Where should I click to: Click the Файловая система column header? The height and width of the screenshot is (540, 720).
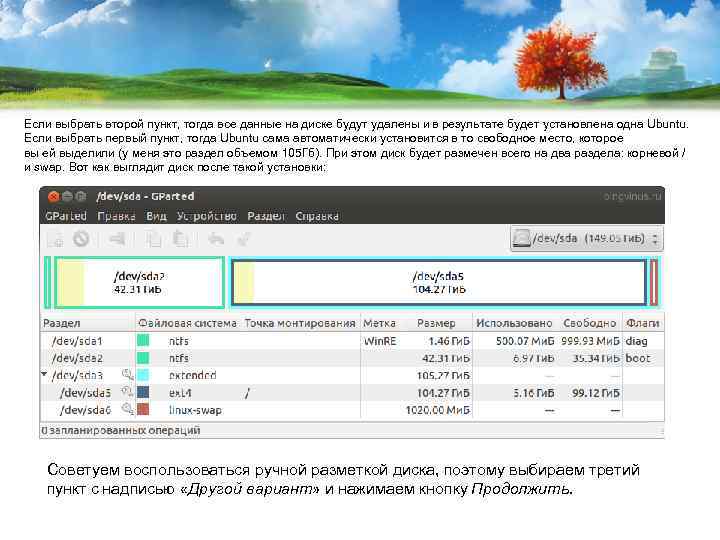click(188, 323)
